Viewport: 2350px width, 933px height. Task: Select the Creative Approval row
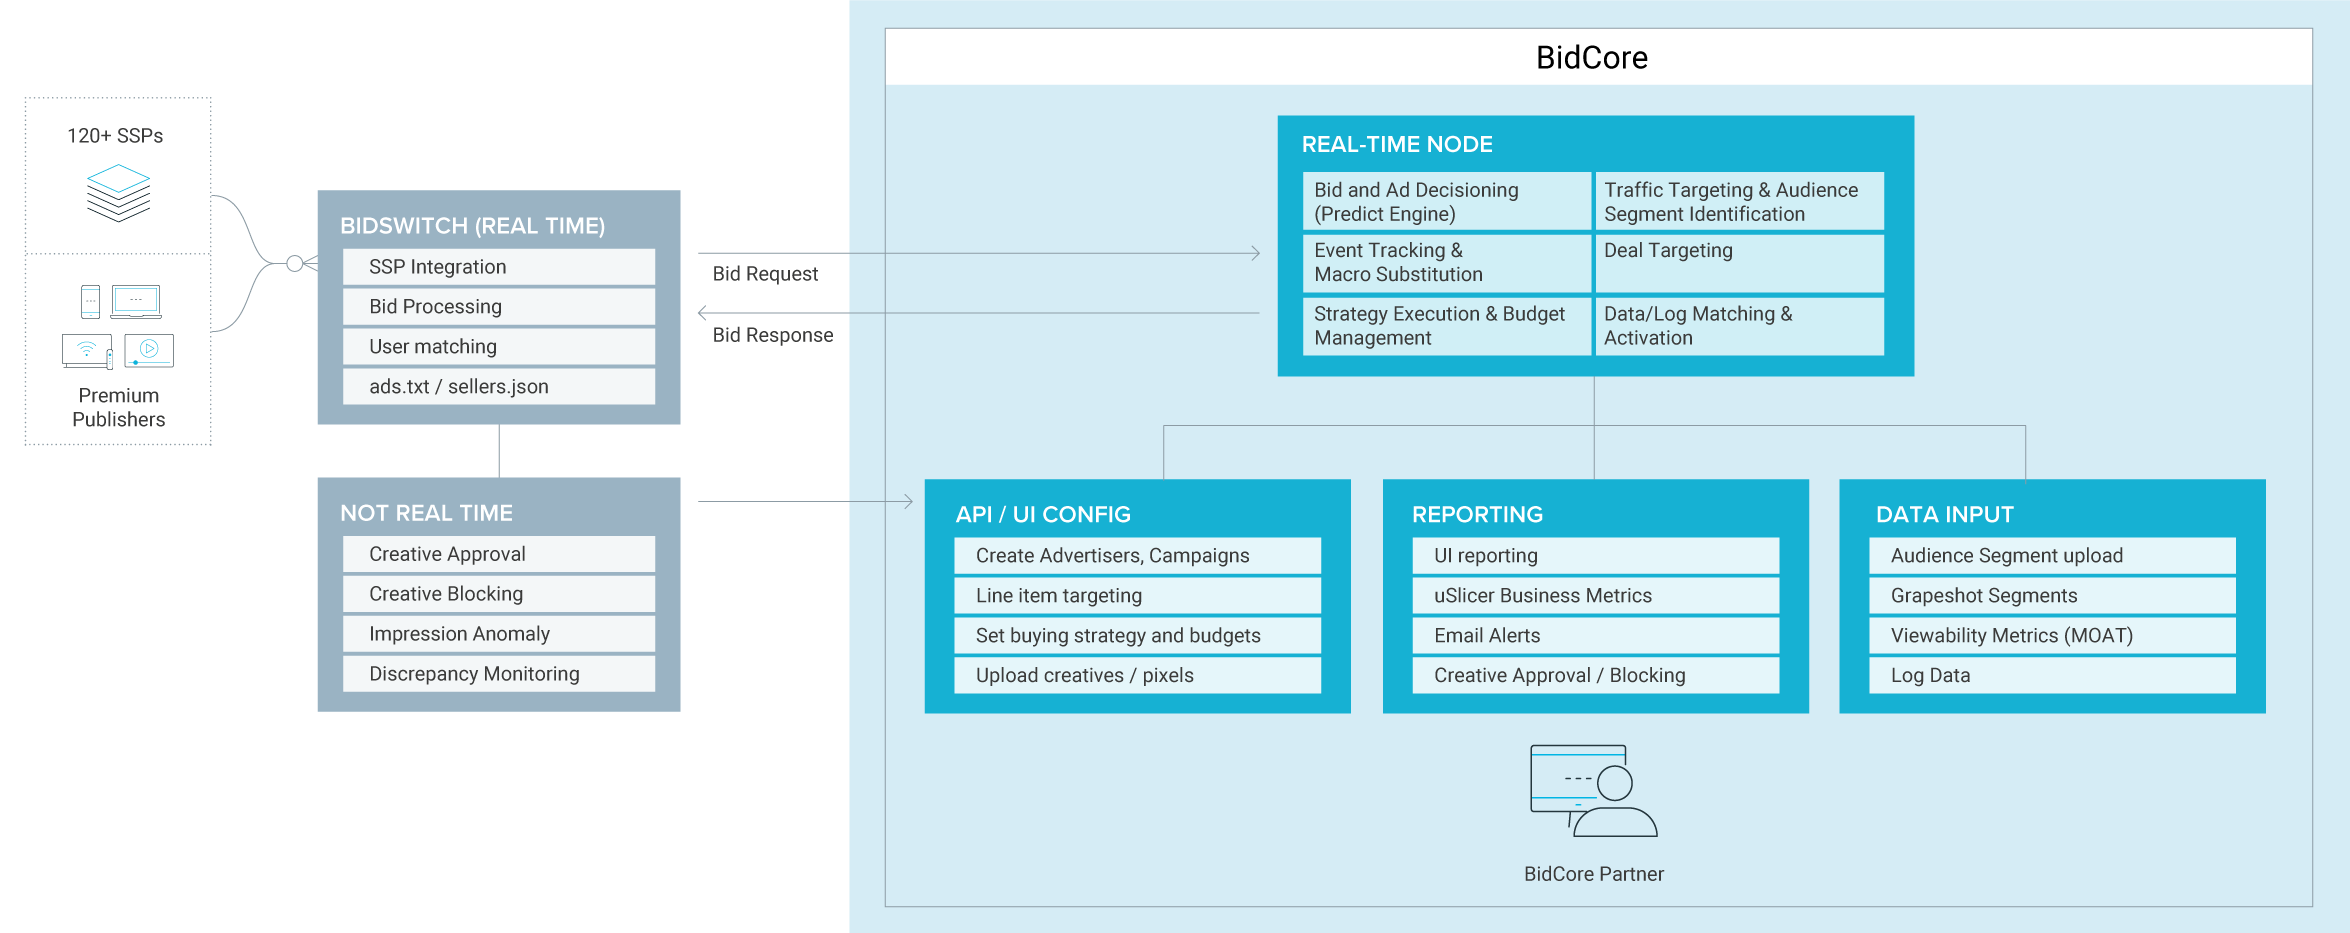pos(499,554)
